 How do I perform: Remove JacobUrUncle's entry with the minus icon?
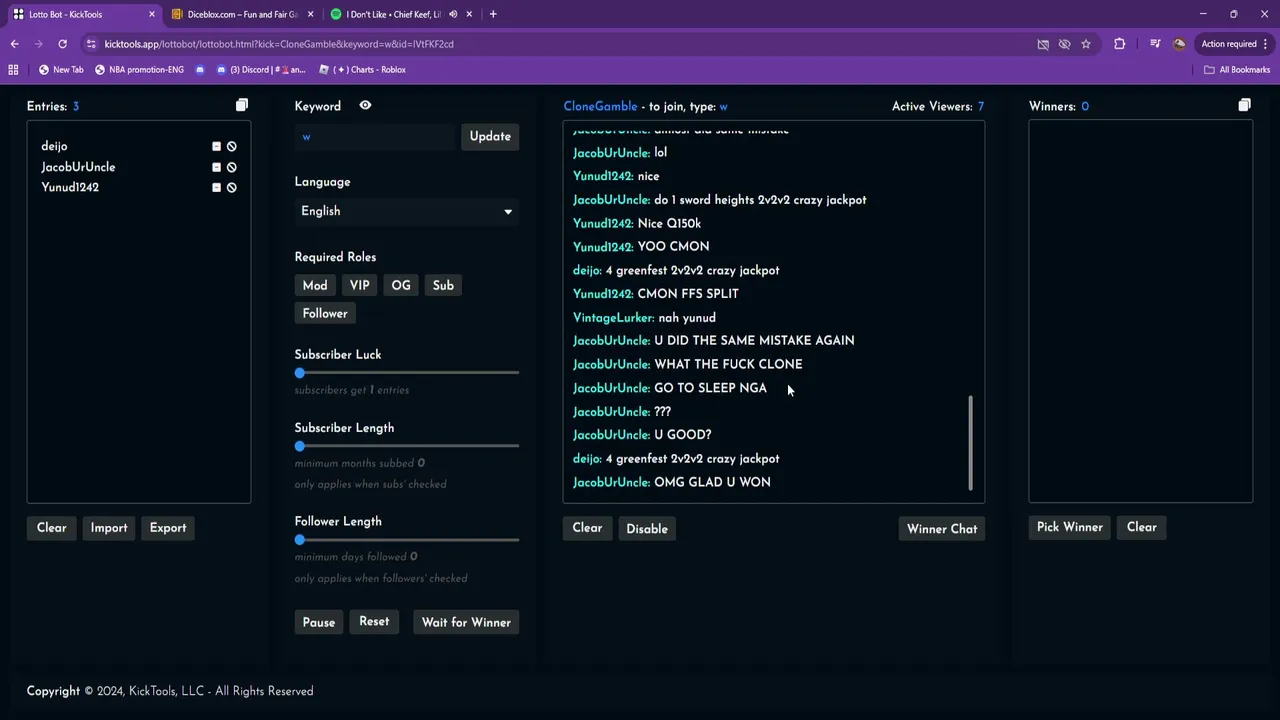click(216, 167)
